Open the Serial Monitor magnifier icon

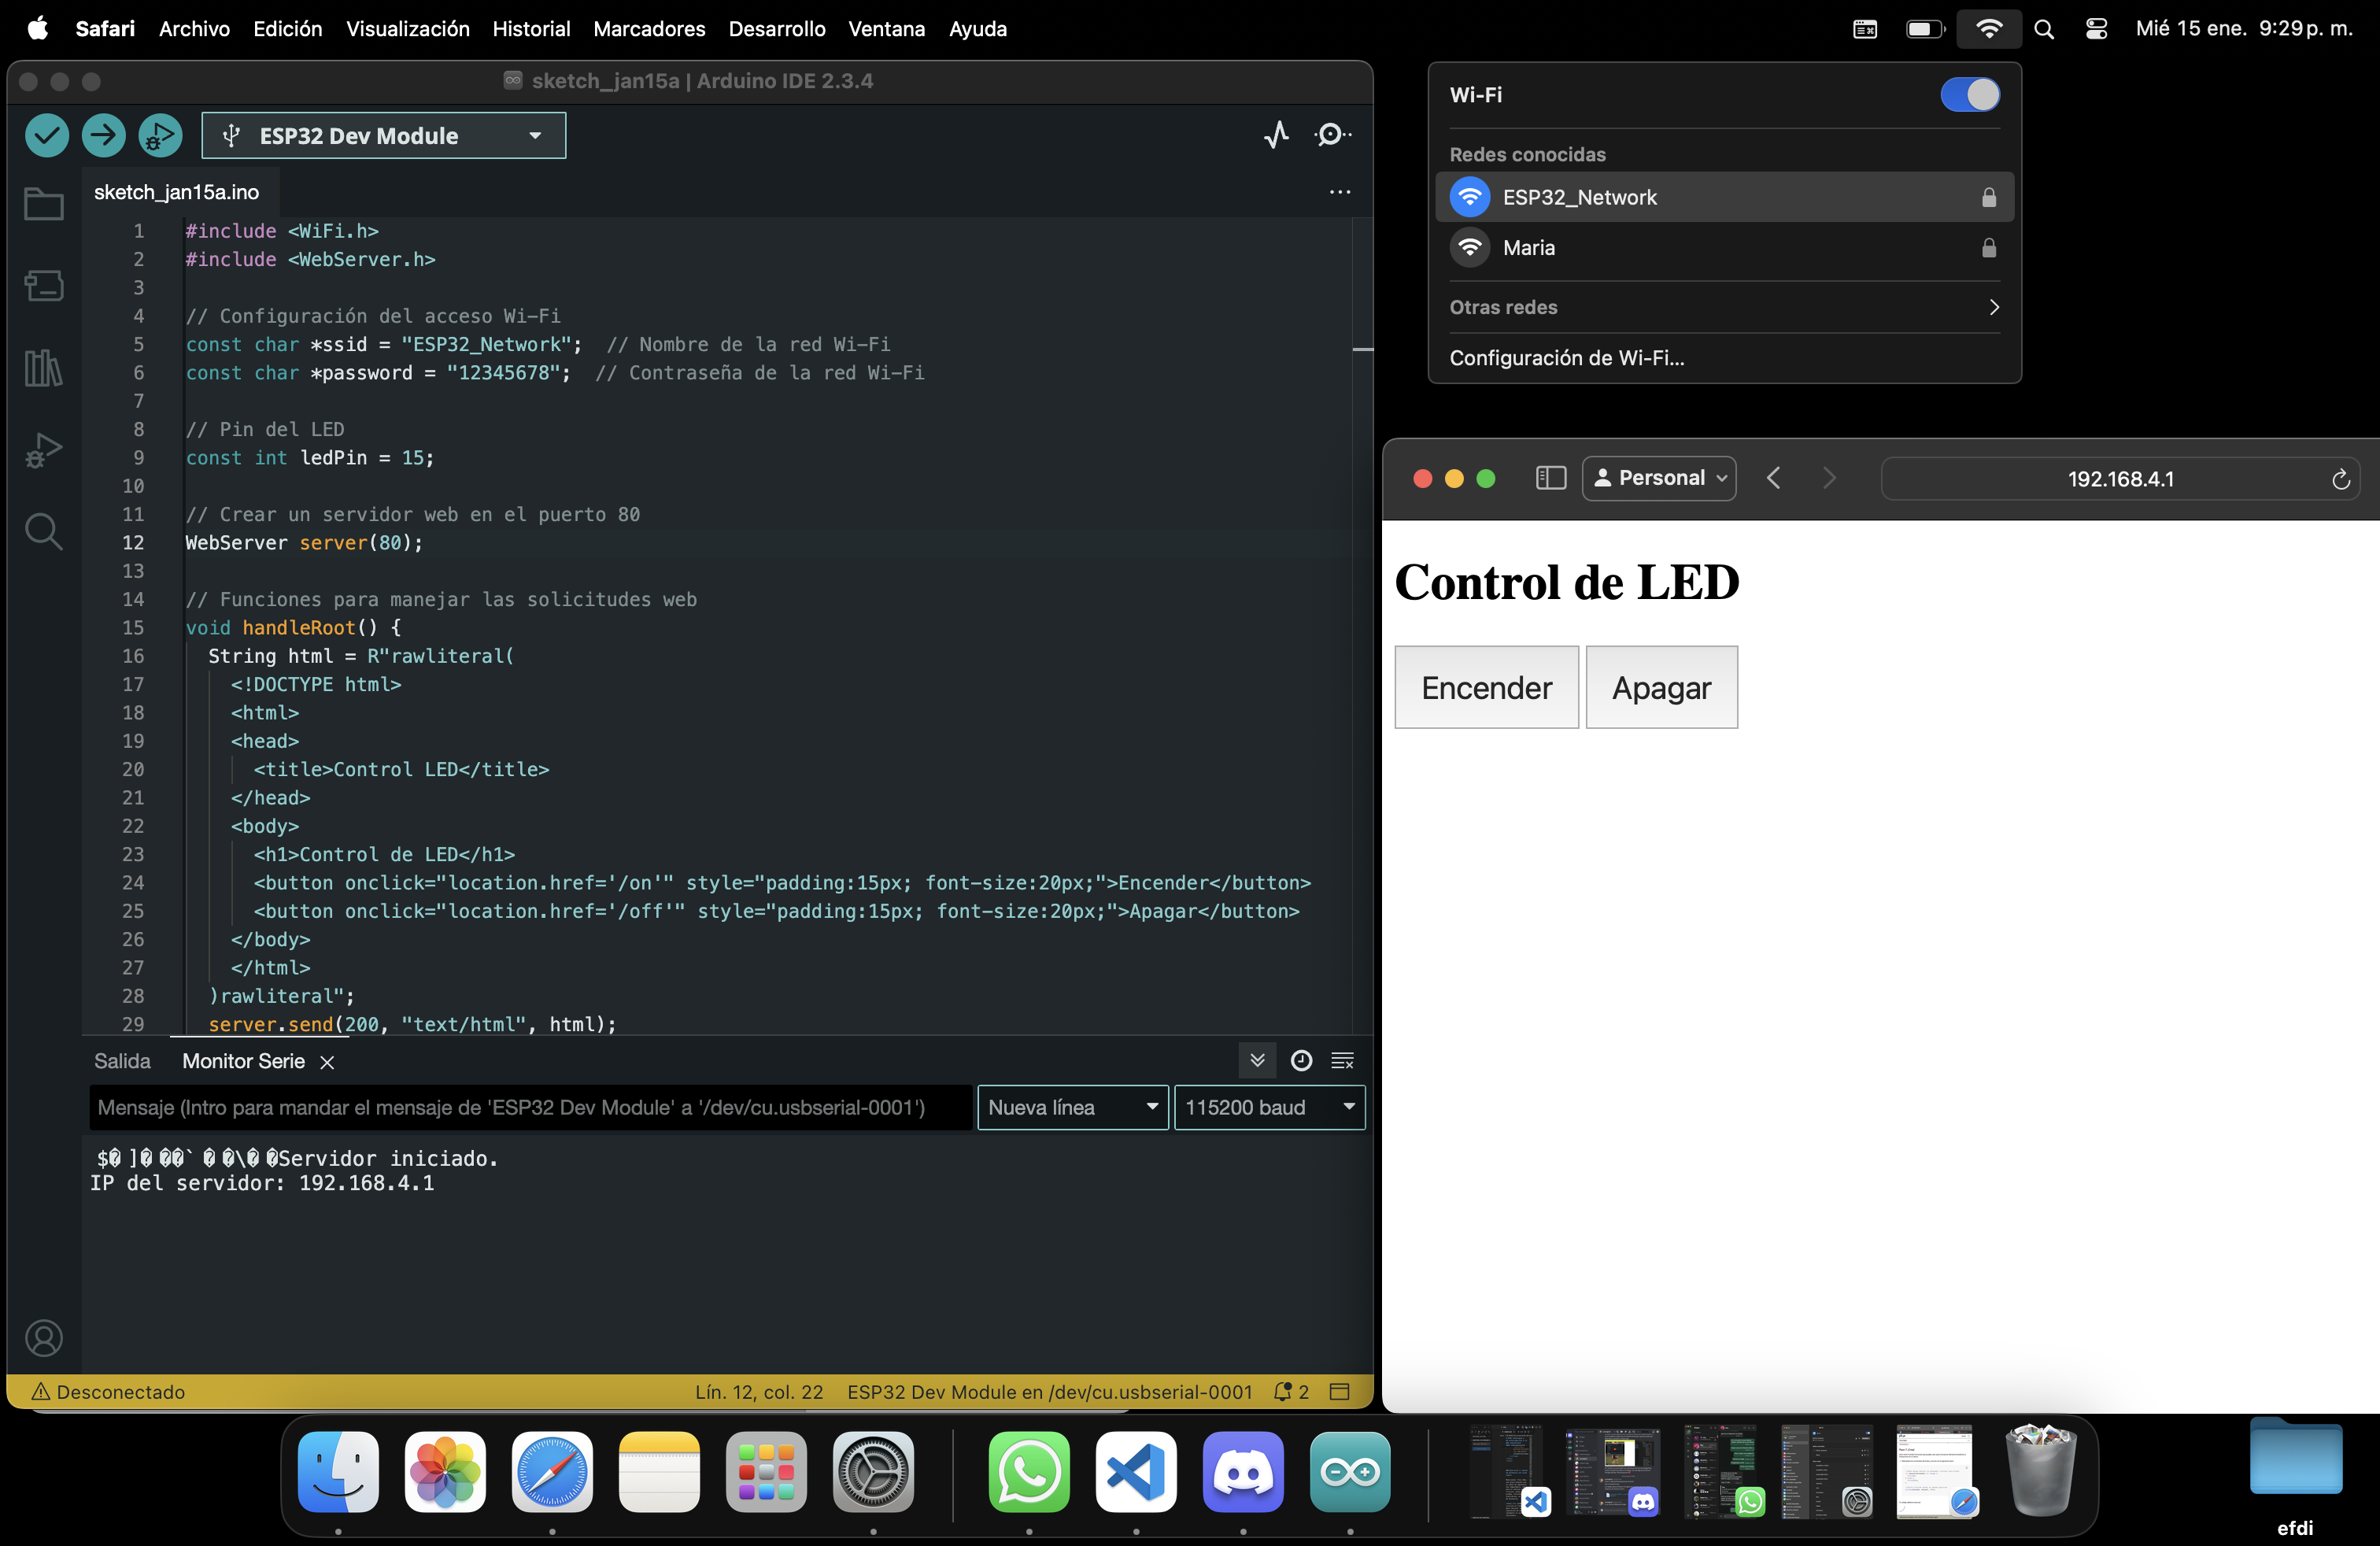tap(1331, 135)
